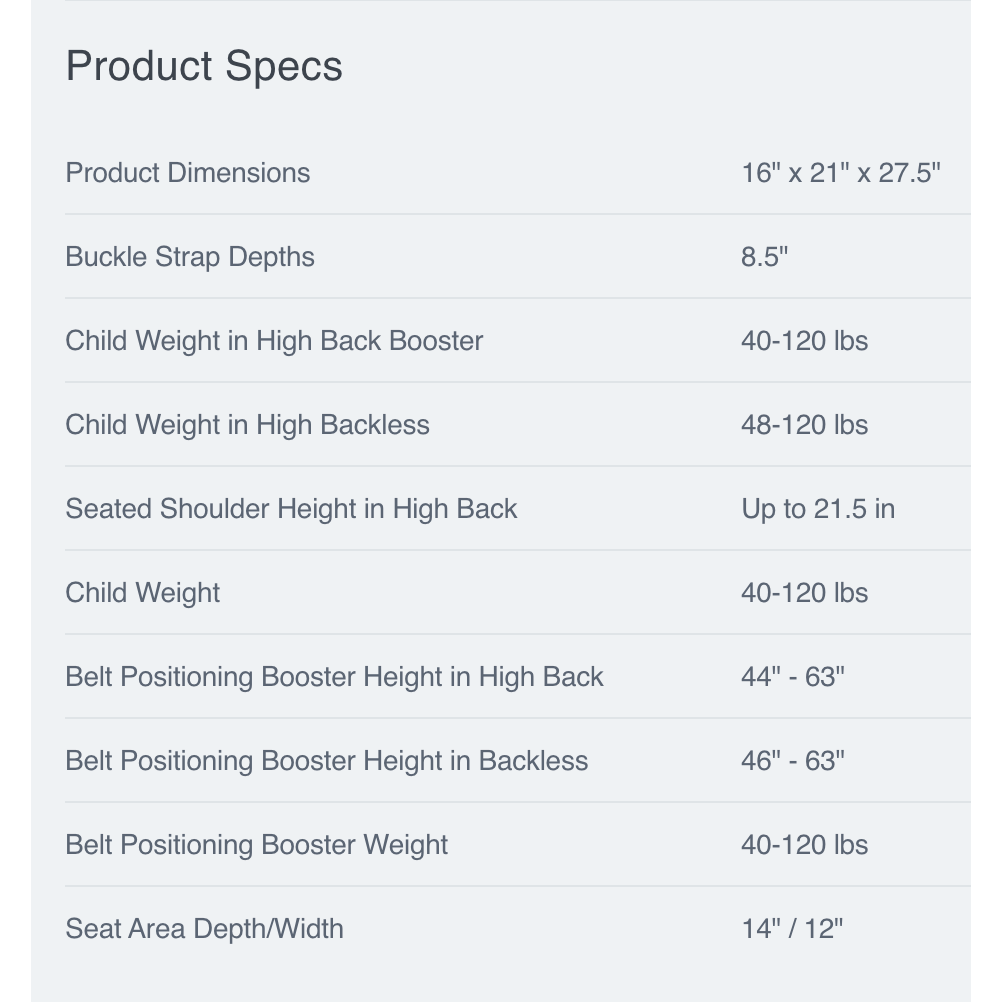
Task: Select the Product Dimensions label
Action: click(x=188, y=172)
